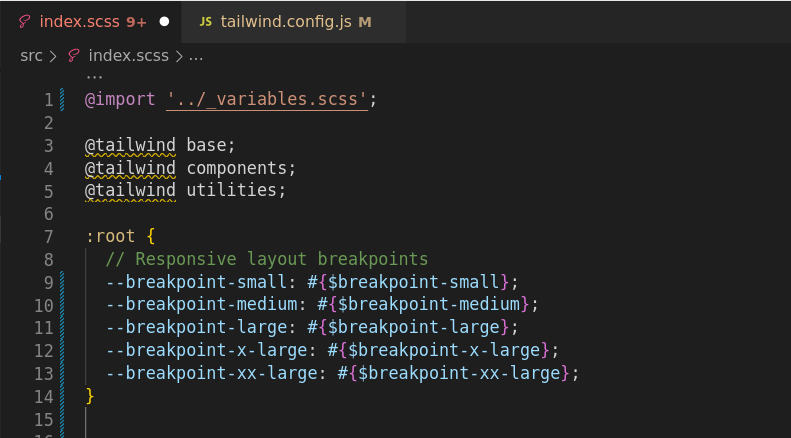Click the --breakpoint-medium property on line 10
Screen dimensions: 791x438
tap(201, 304)
